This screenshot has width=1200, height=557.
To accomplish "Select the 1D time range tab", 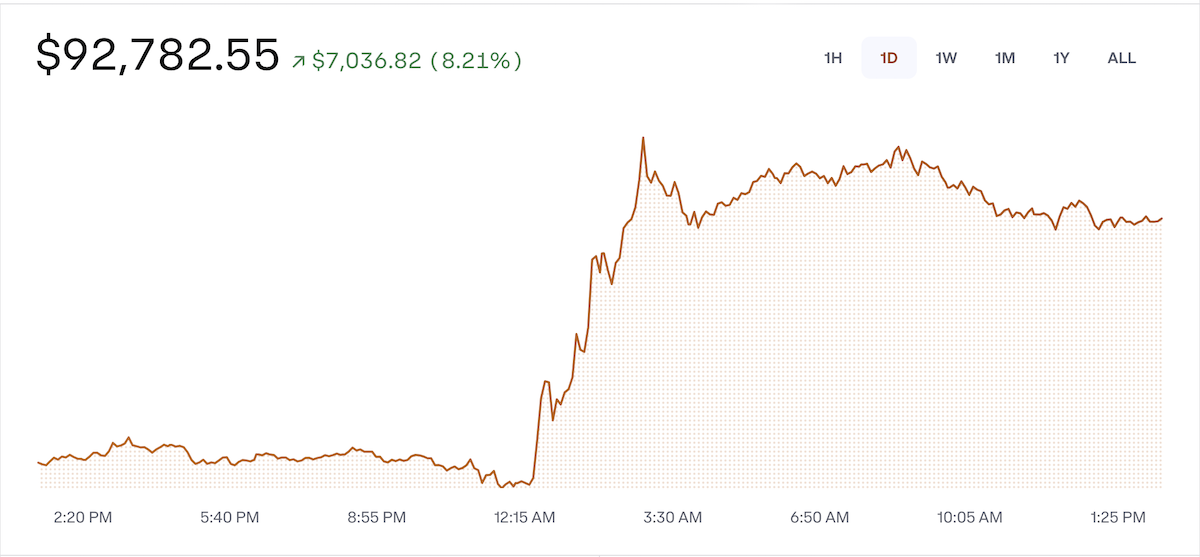I will pos(889,58).
